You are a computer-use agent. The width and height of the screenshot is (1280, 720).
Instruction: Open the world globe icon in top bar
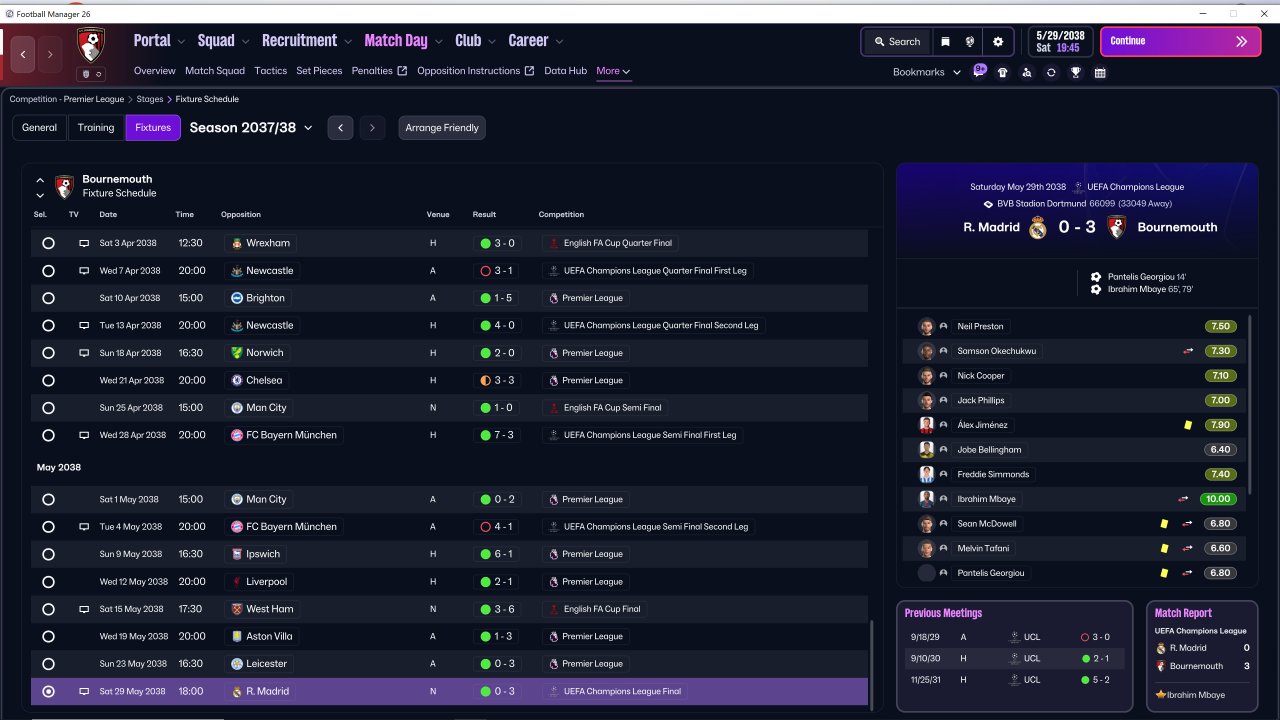(969, 42)
